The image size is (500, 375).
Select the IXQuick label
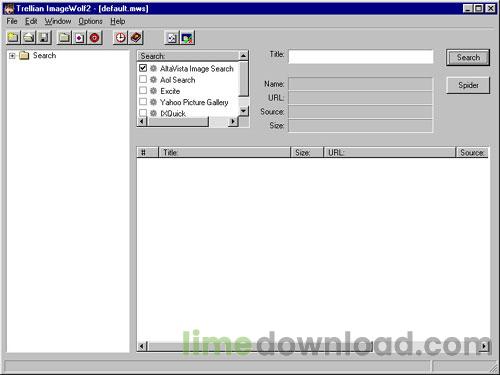(173, 113)
